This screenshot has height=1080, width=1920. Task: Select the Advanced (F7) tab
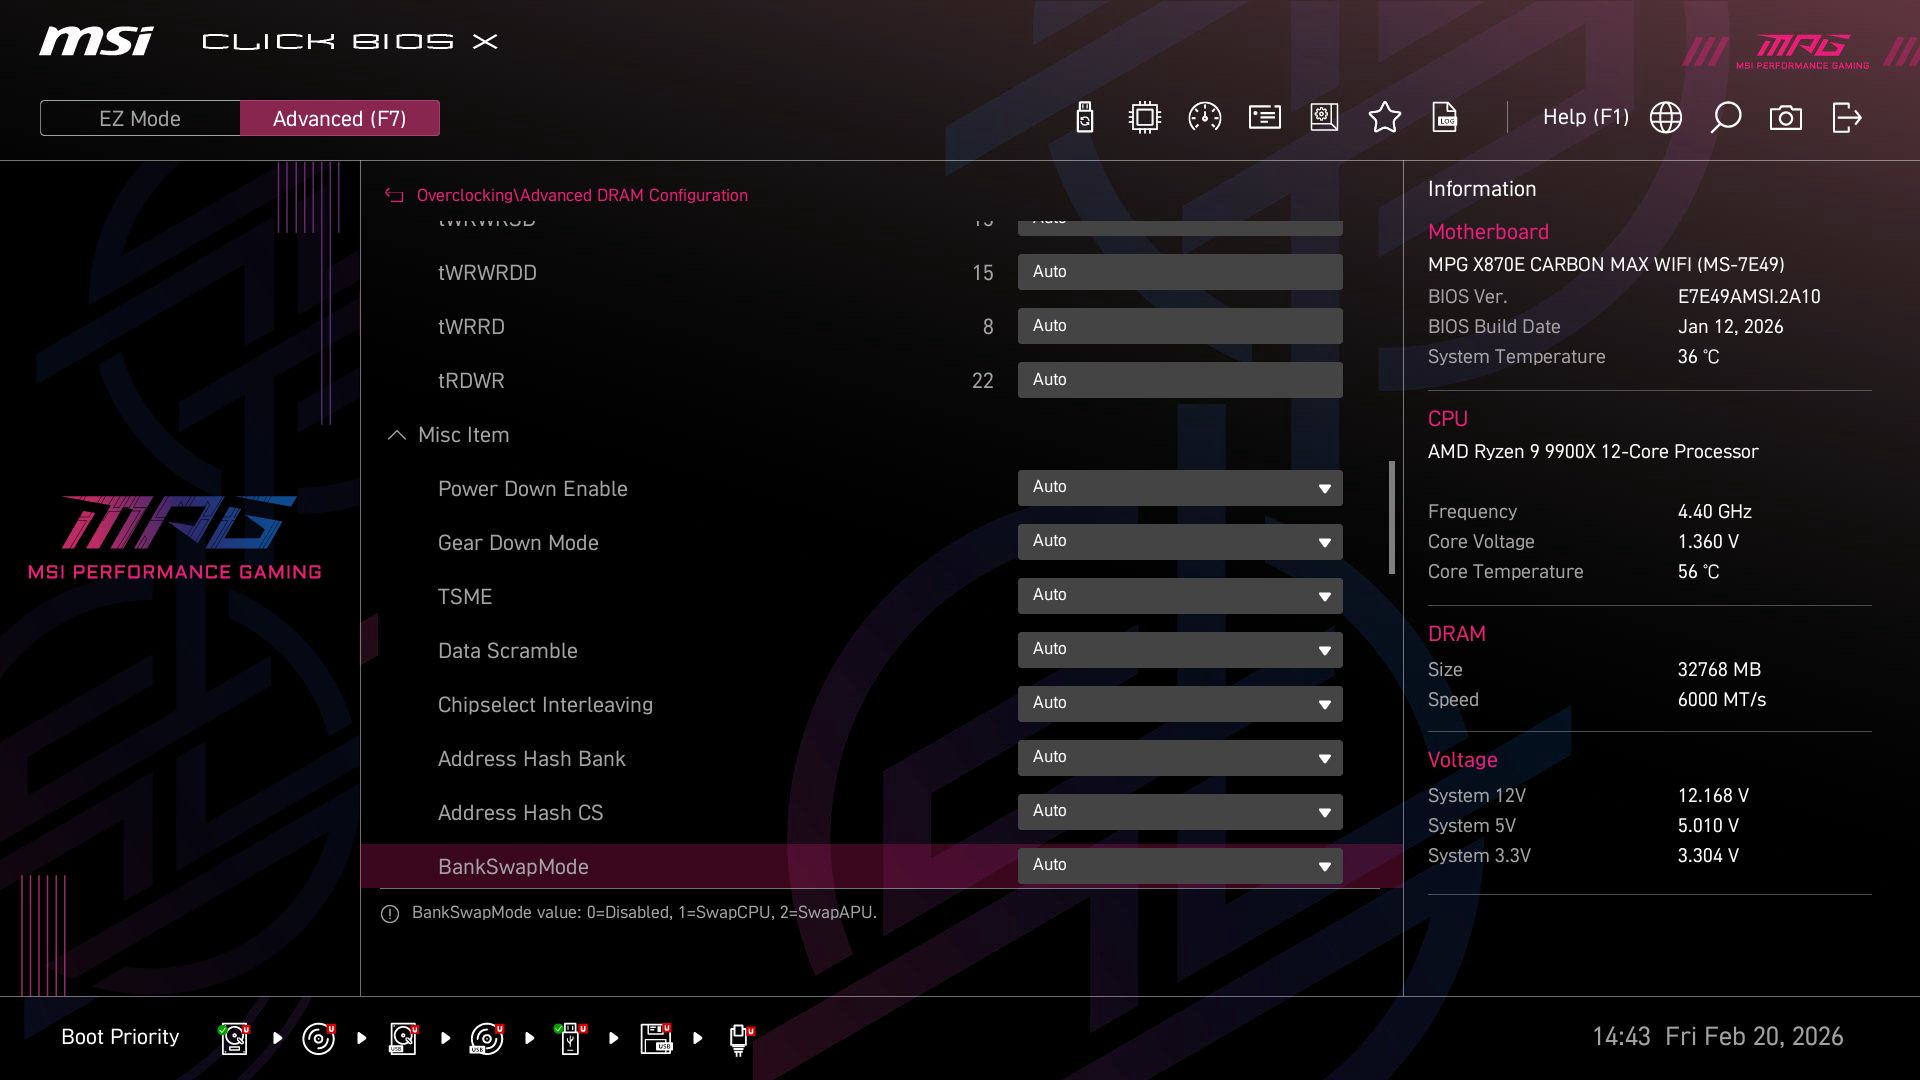point(340,118)
